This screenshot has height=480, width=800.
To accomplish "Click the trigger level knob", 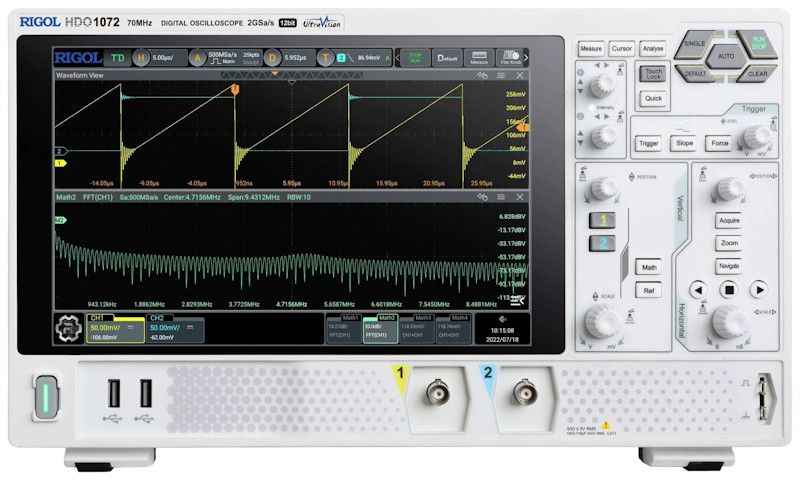I will (x=757, y=136).
